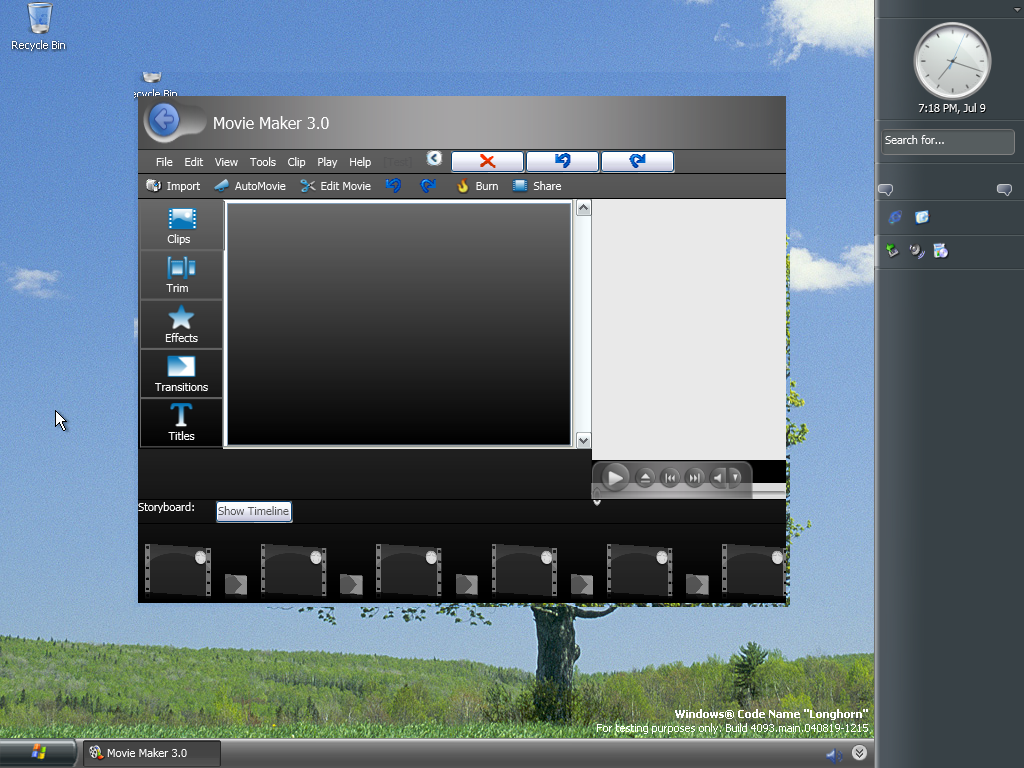Start AutoMovie from the toolbar
The width and height of the screenshot is (1024, 768).
coord(250,186)
